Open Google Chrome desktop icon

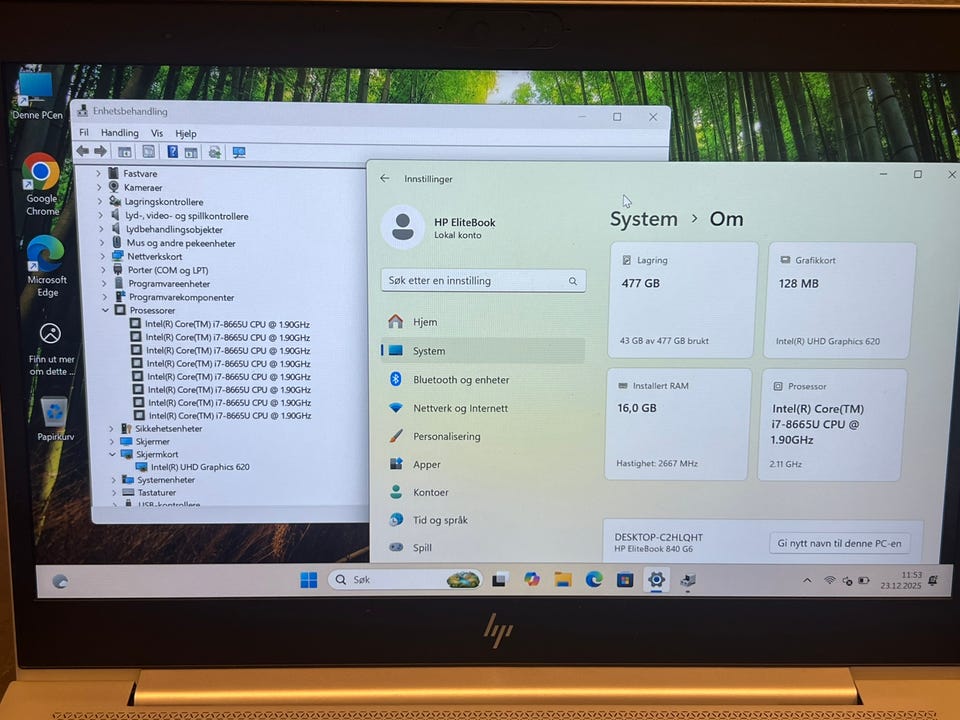point(42,184)
